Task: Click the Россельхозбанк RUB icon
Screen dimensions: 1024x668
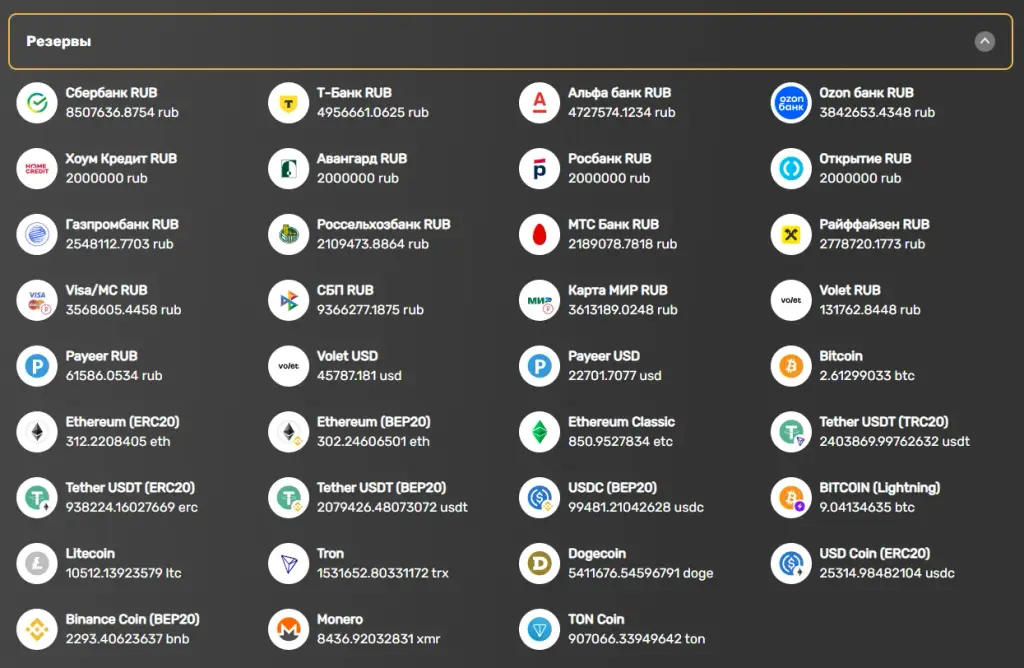Action: 289,234
